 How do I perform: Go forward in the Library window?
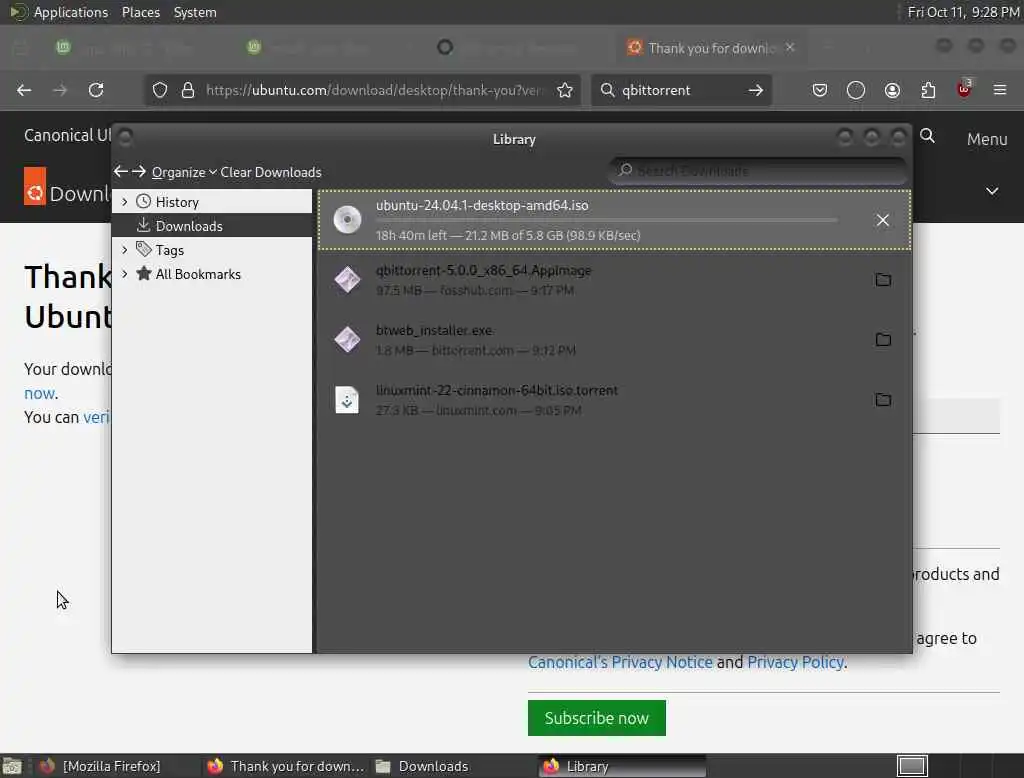tap(138, 171)
